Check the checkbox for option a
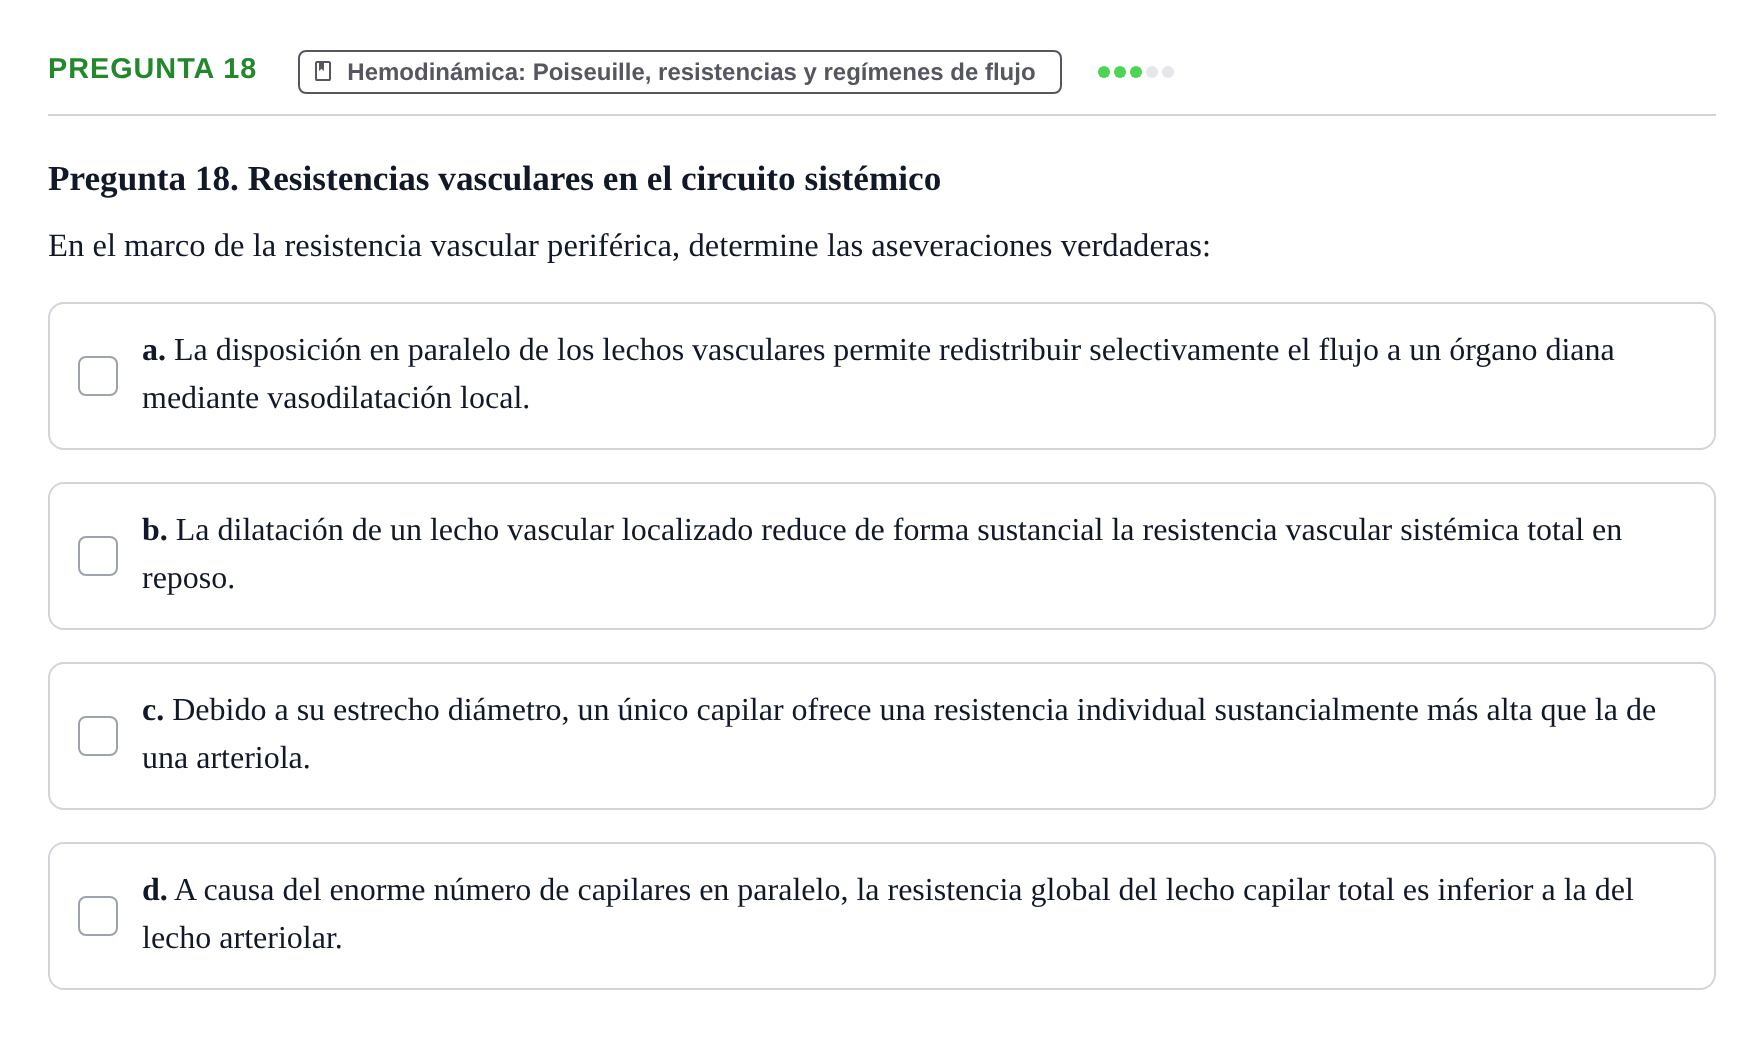Screen dimensions: 1764x1056 point(98,376)
